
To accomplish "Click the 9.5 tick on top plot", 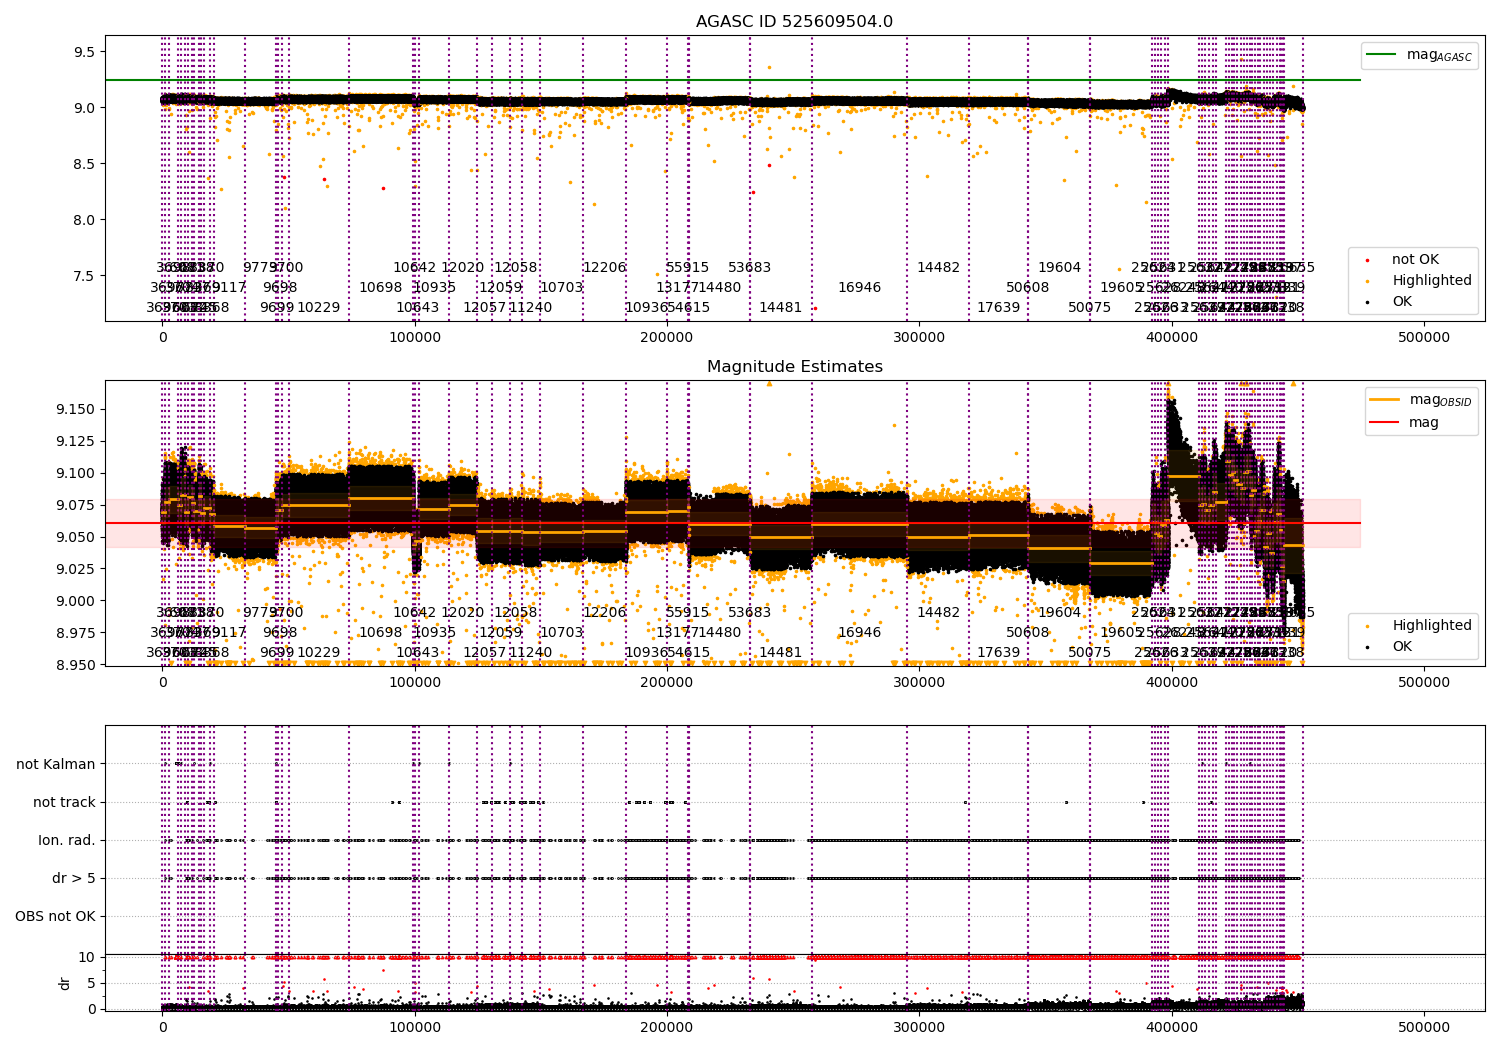I will (85, 52).
